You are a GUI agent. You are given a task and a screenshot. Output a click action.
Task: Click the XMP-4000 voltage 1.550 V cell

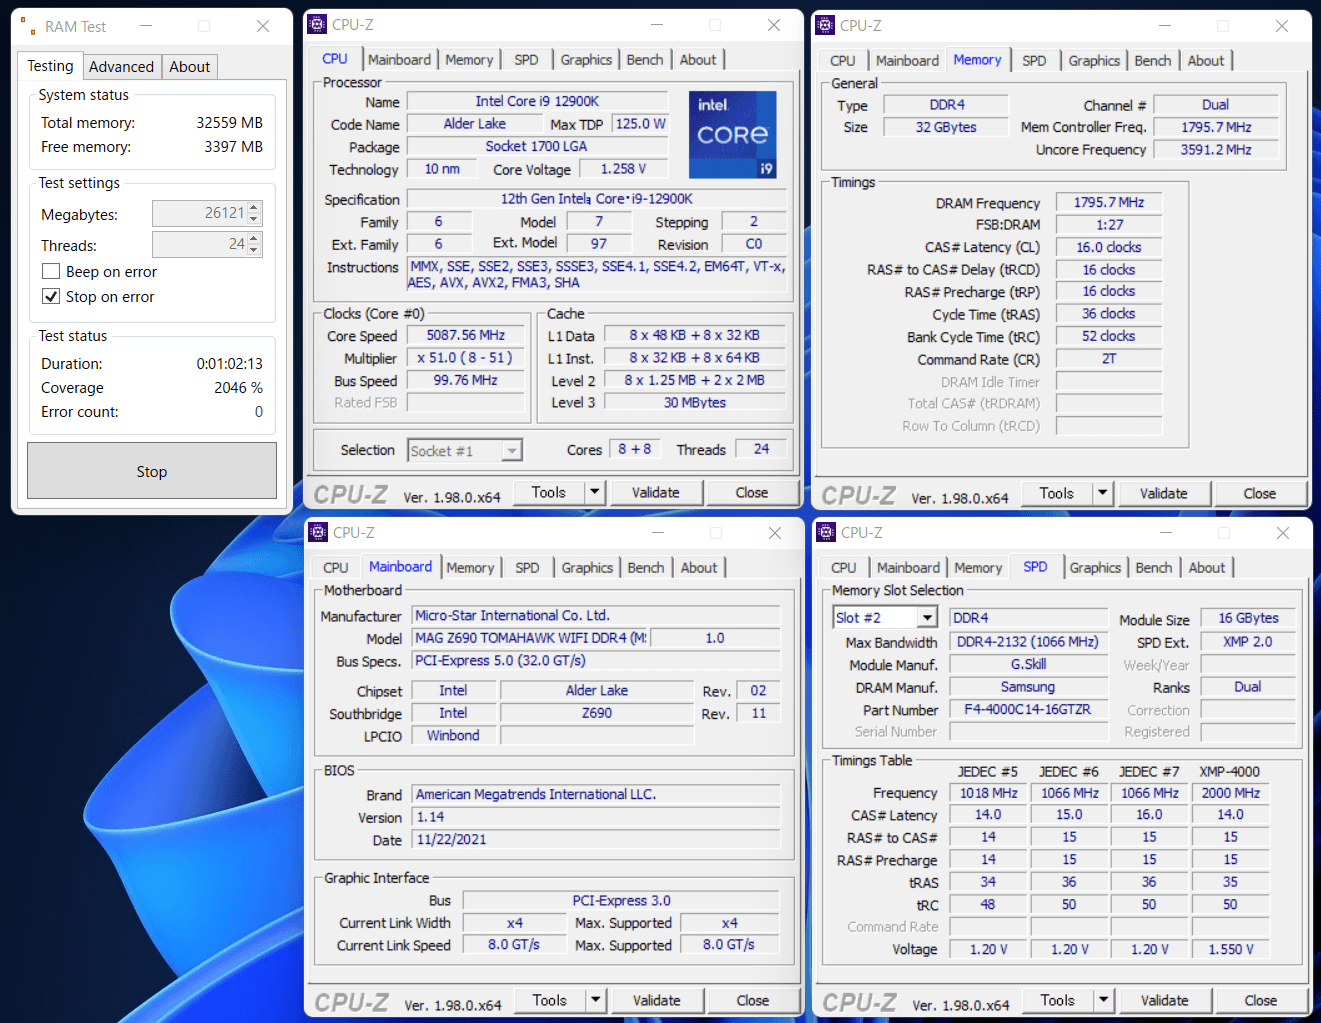pos(1230,949)
